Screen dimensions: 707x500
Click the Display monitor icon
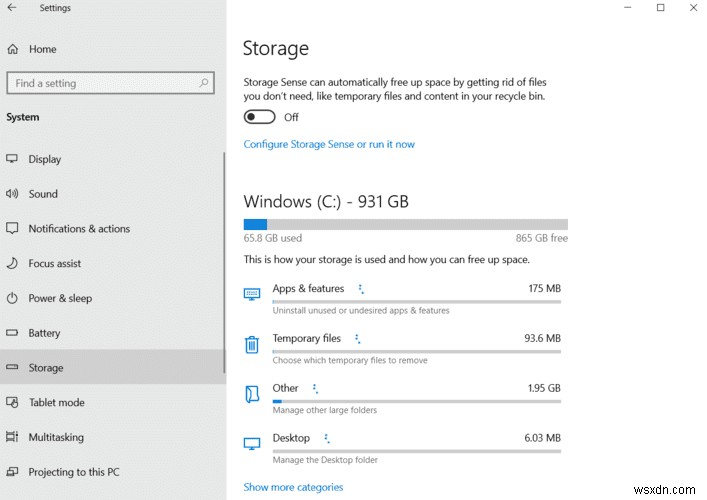(12, 159)
